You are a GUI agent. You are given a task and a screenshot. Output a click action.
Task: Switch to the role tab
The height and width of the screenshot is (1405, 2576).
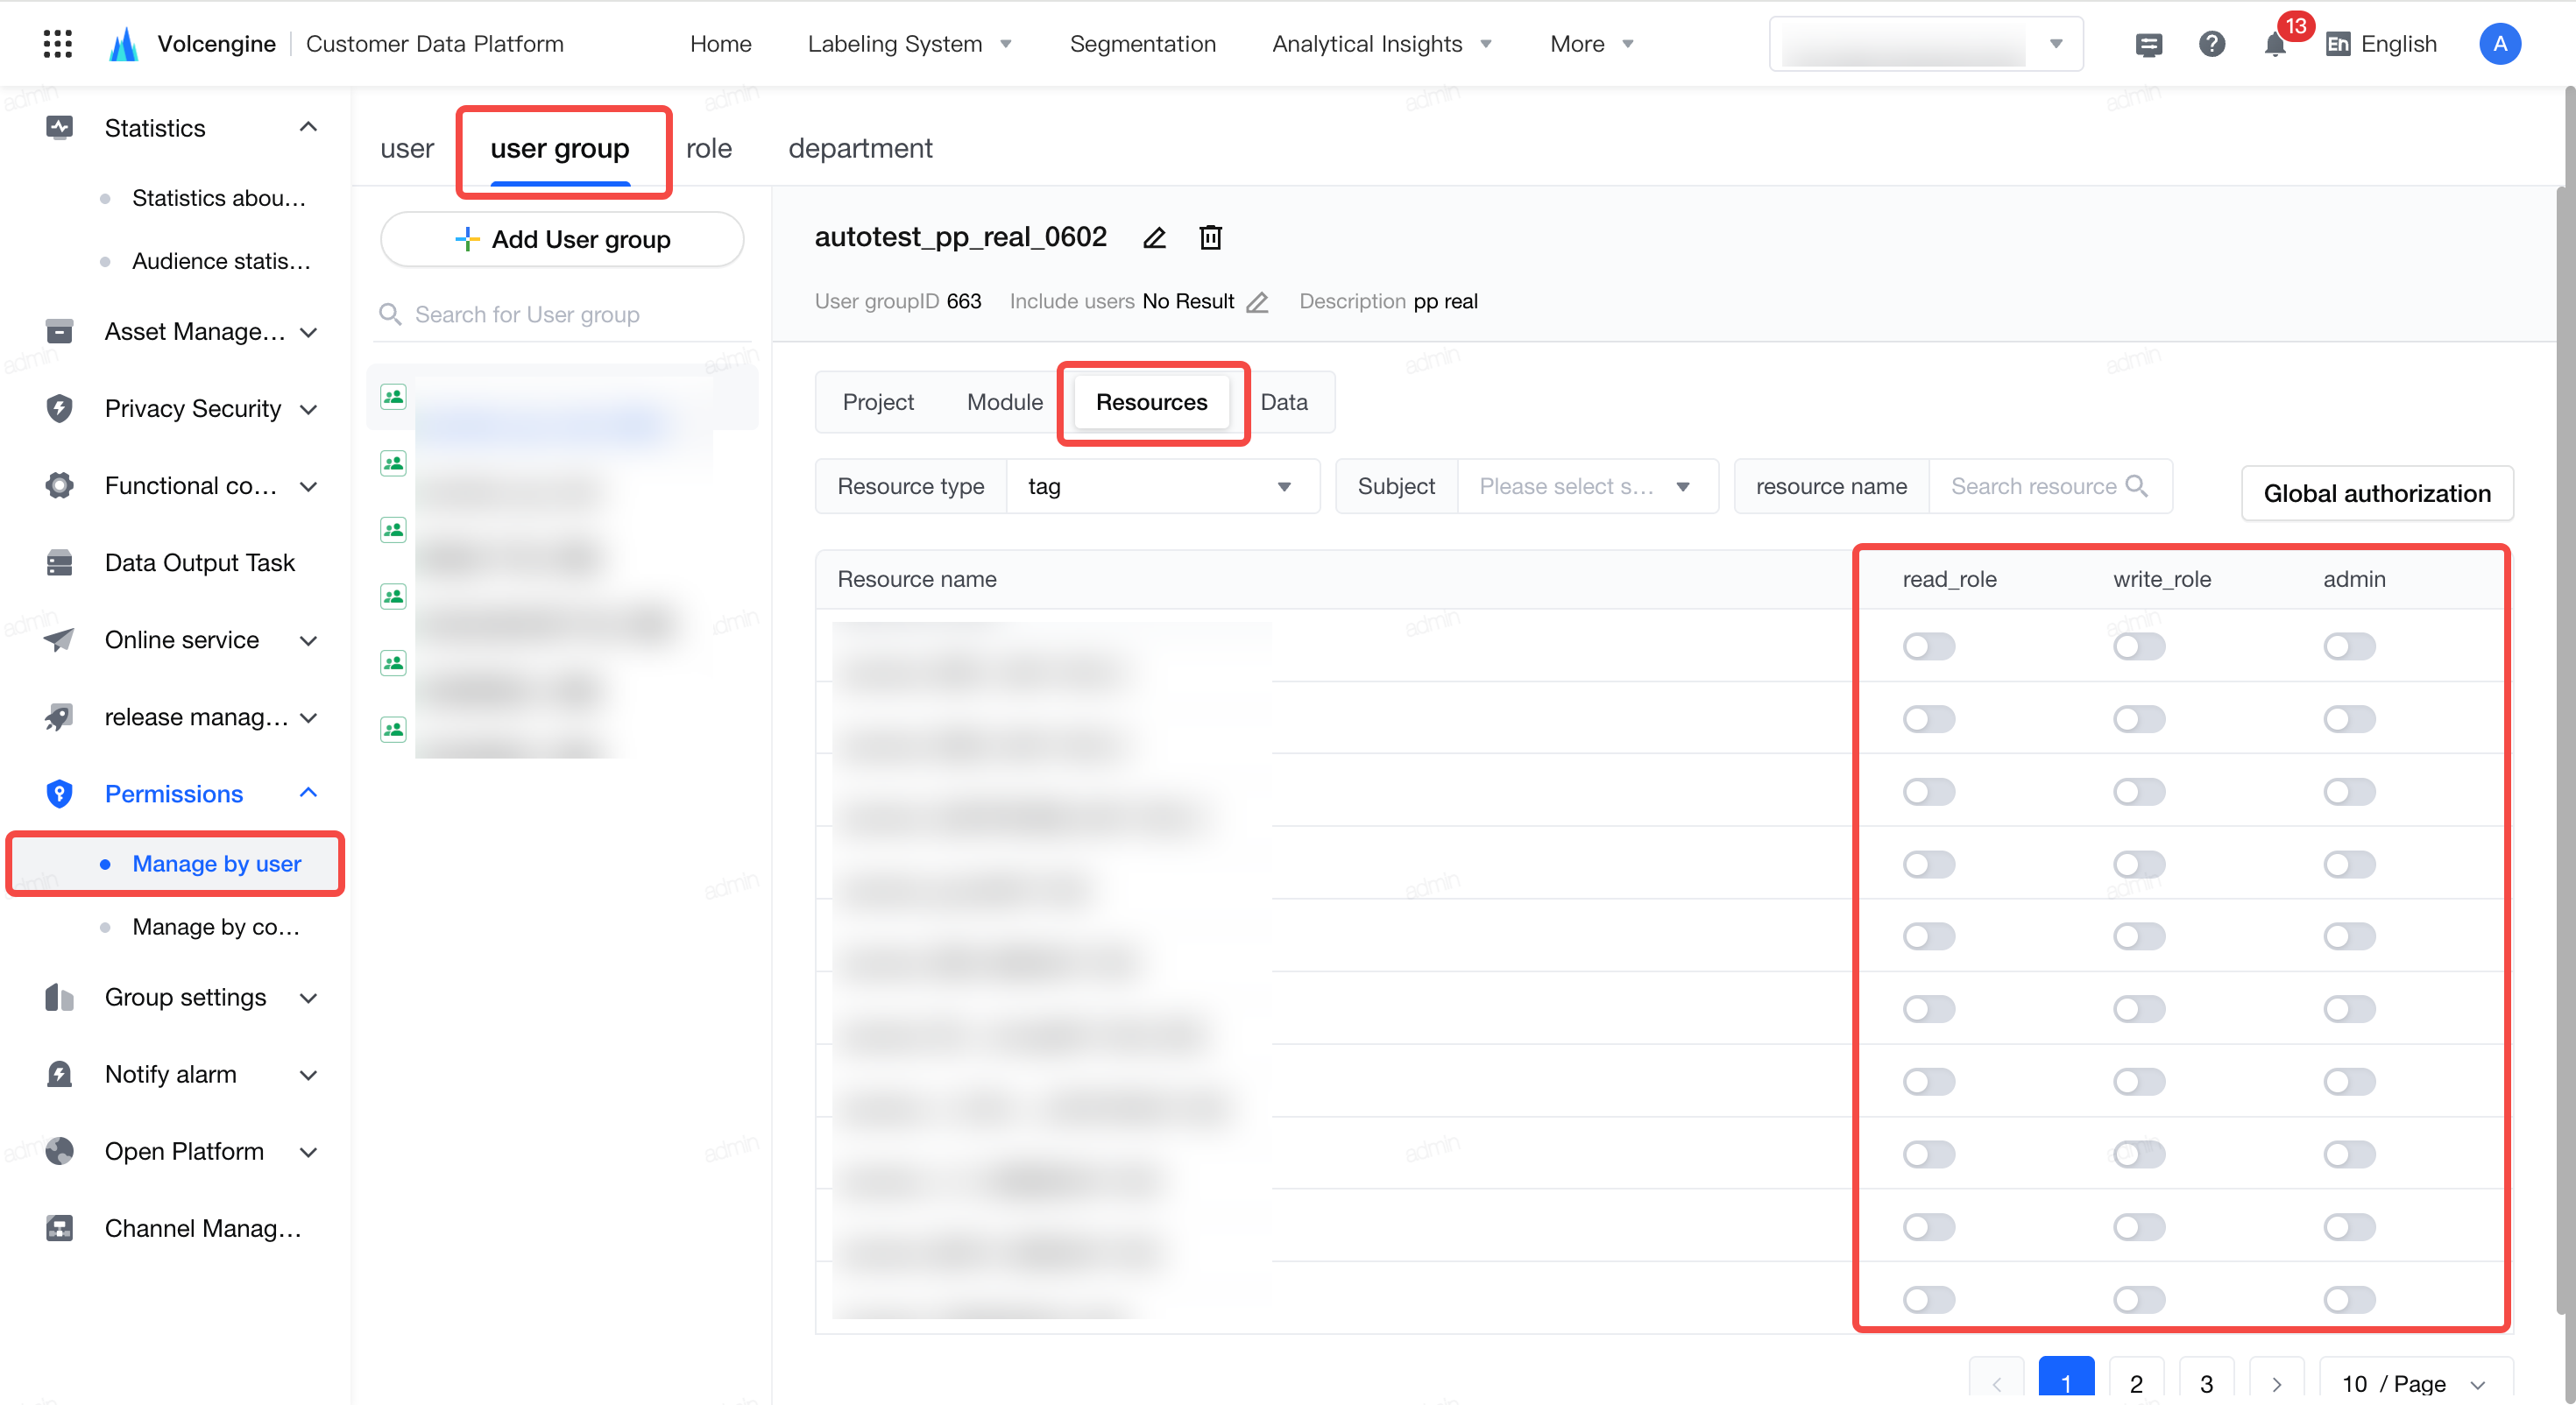click(708, 148)
